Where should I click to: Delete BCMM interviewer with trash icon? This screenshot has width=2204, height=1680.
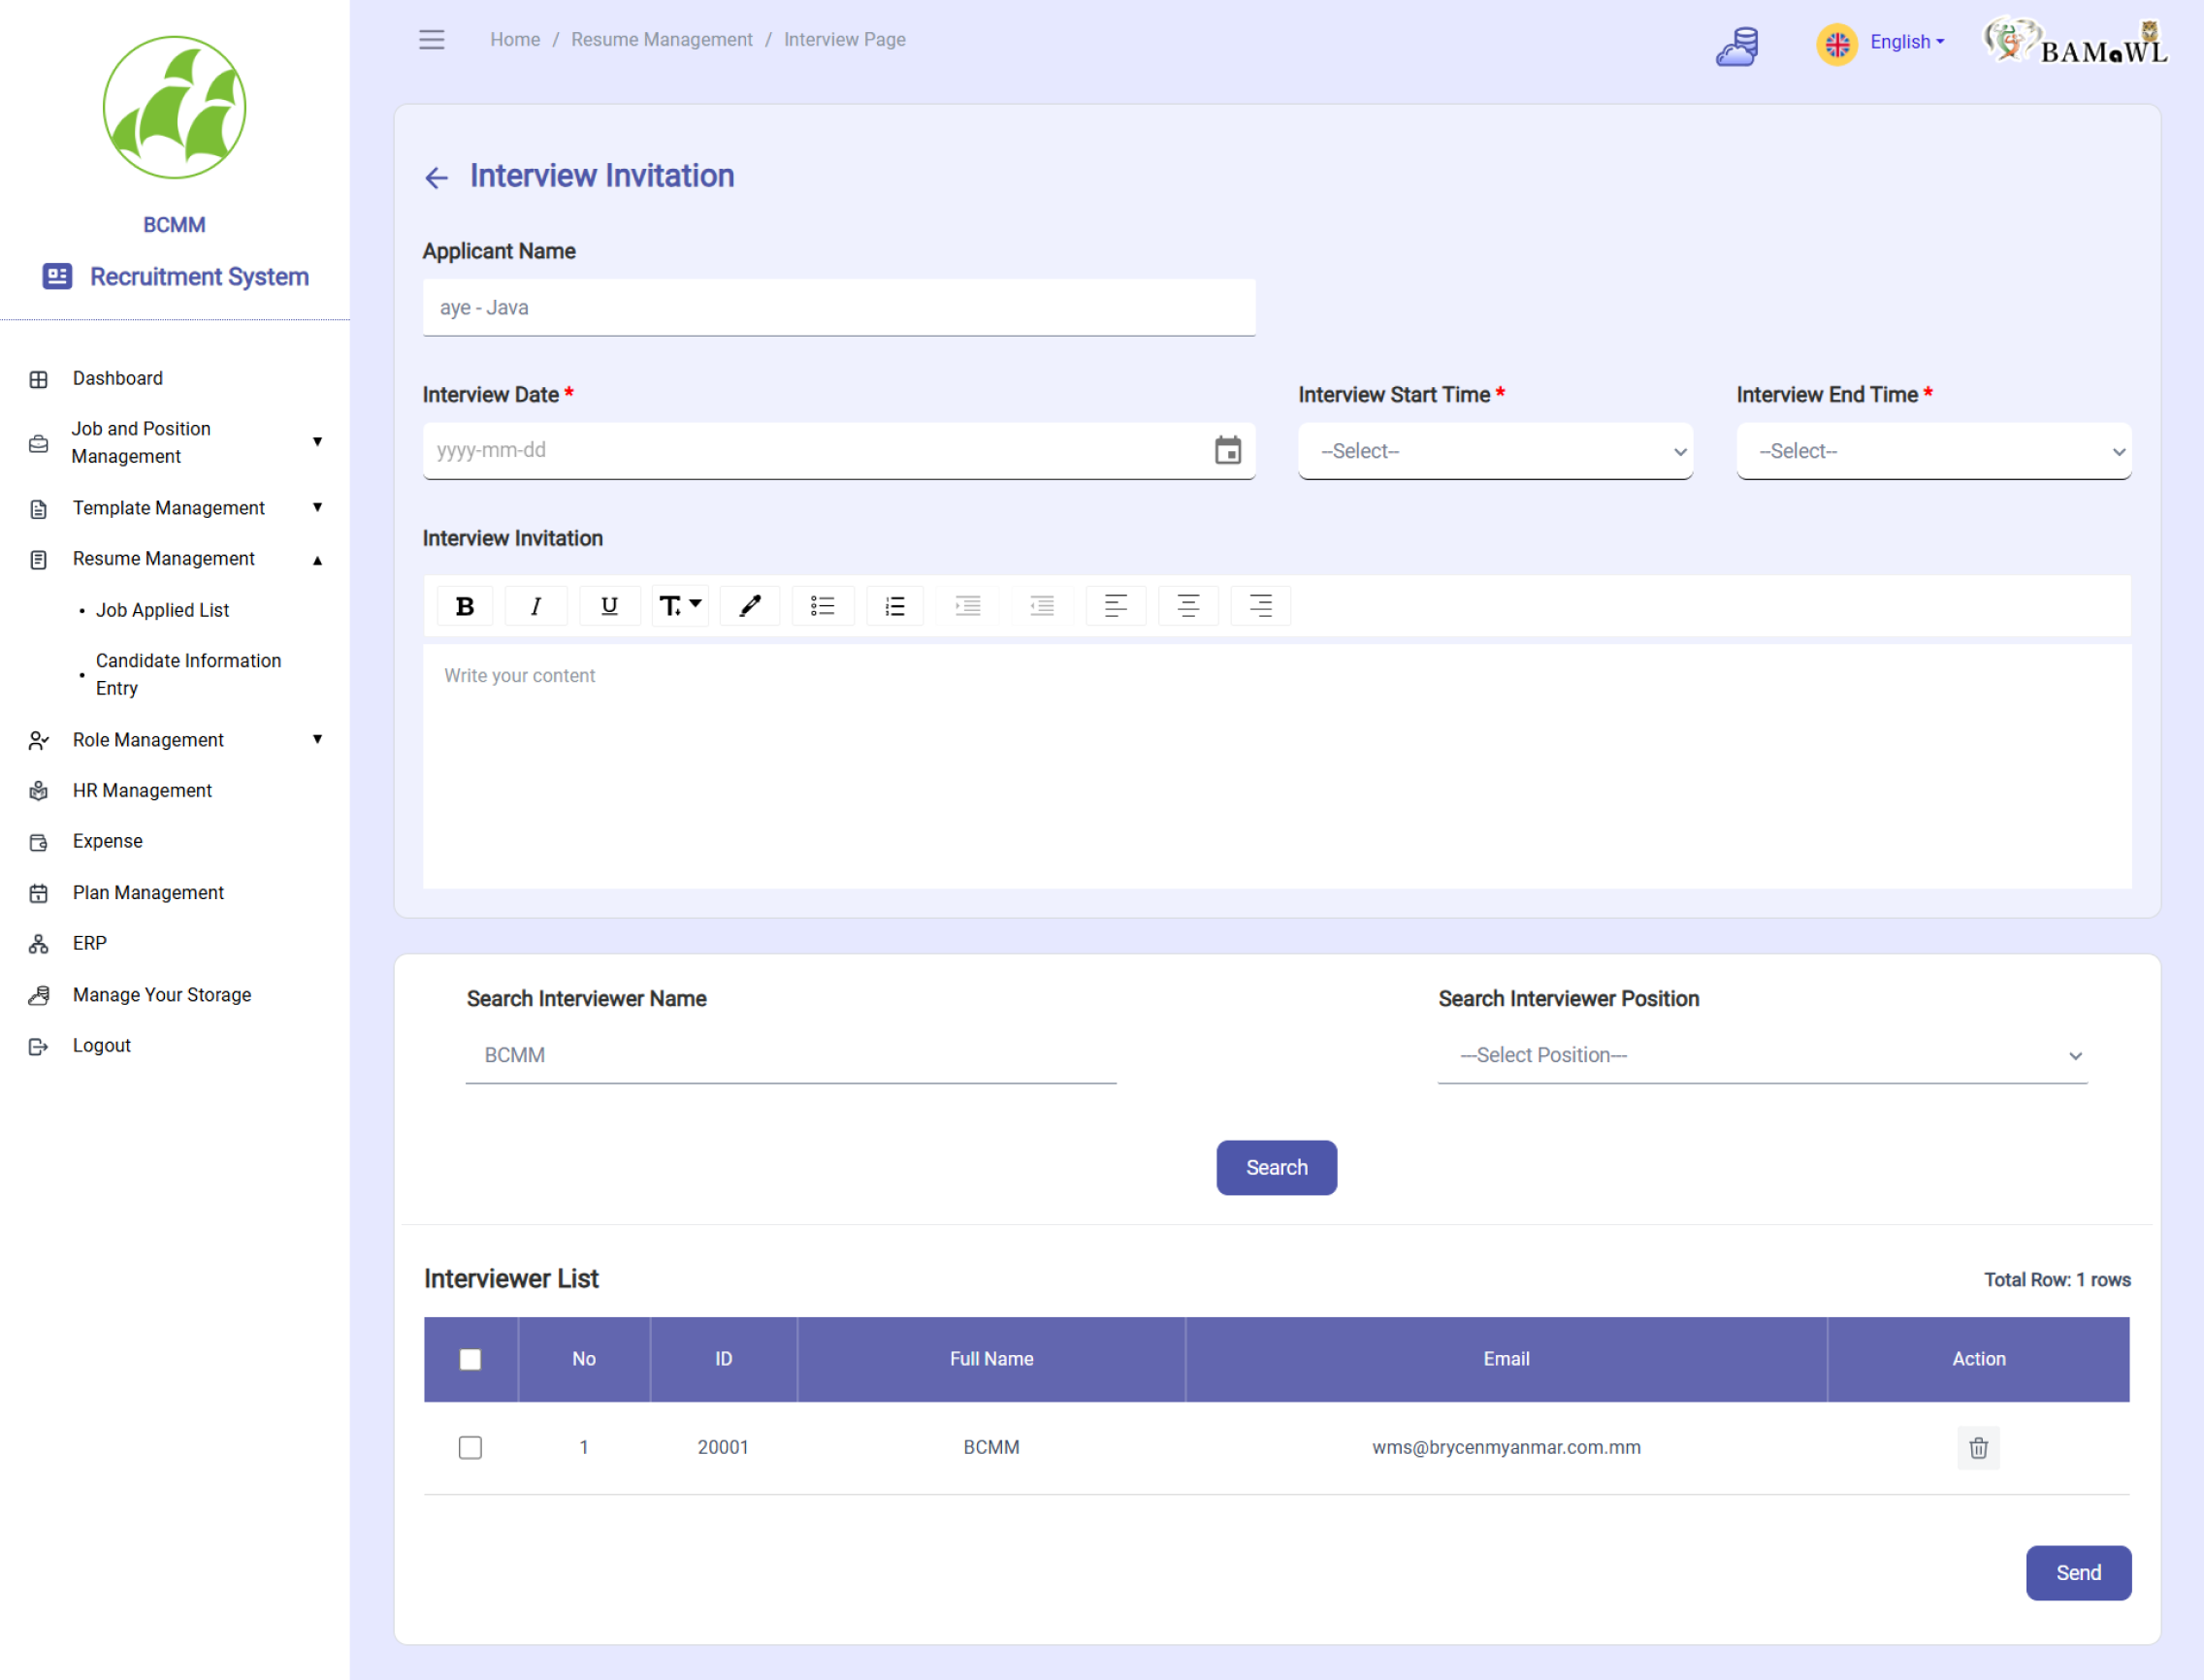tap(1978, 1448)
